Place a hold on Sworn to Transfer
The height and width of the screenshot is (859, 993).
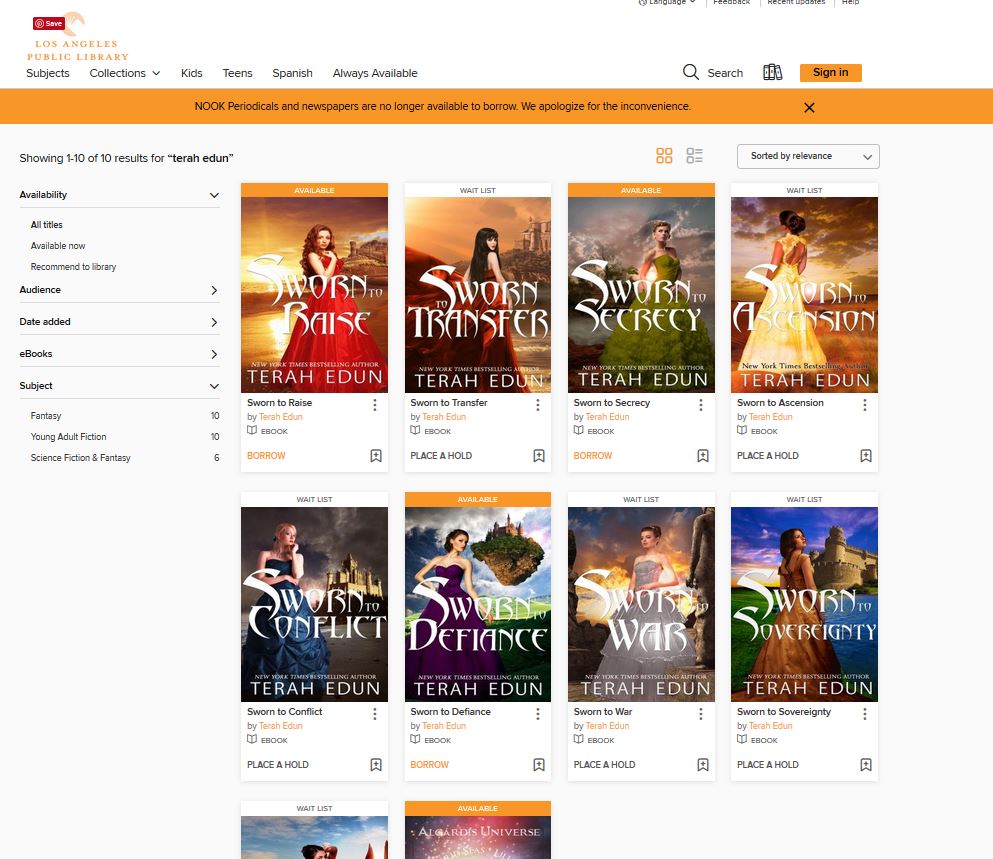(x=441, y=455)
